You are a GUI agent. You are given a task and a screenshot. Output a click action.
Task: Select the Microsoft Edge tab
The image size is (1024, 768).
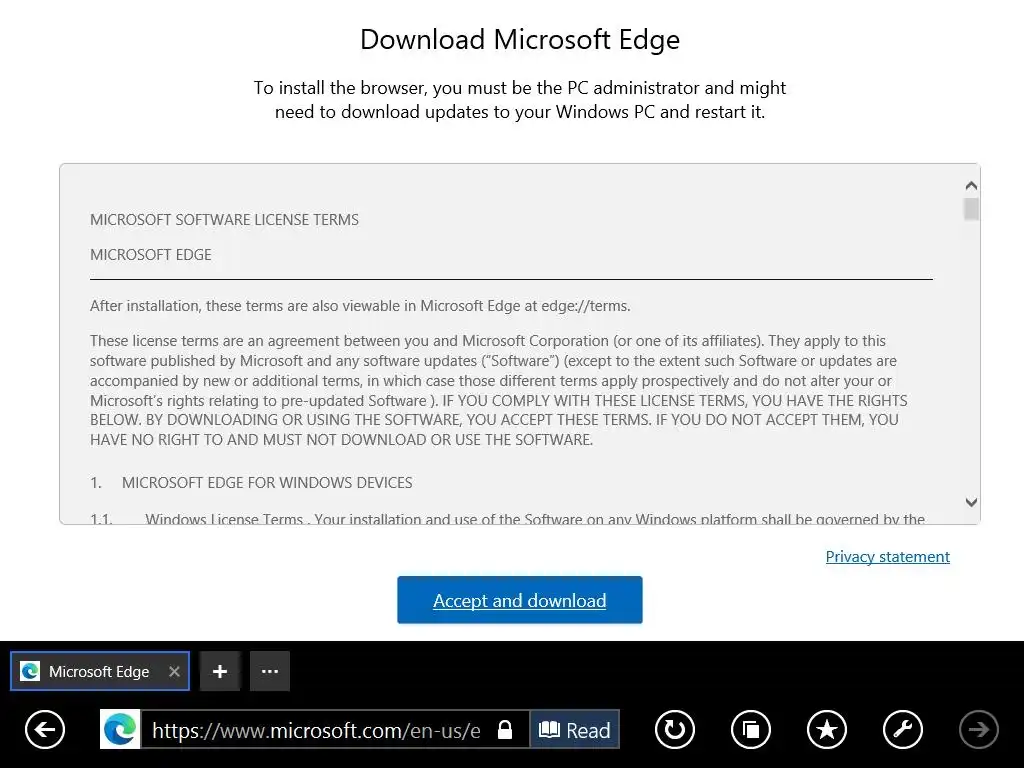pos(99,671)
